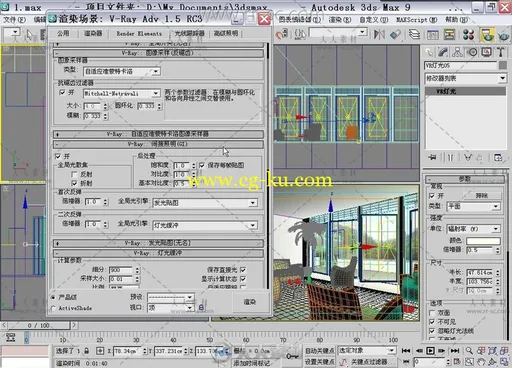Open the first bounce 全局光引擎 dropdown
512x368 pixels.
pyautogui.click(x=205, y=203)
